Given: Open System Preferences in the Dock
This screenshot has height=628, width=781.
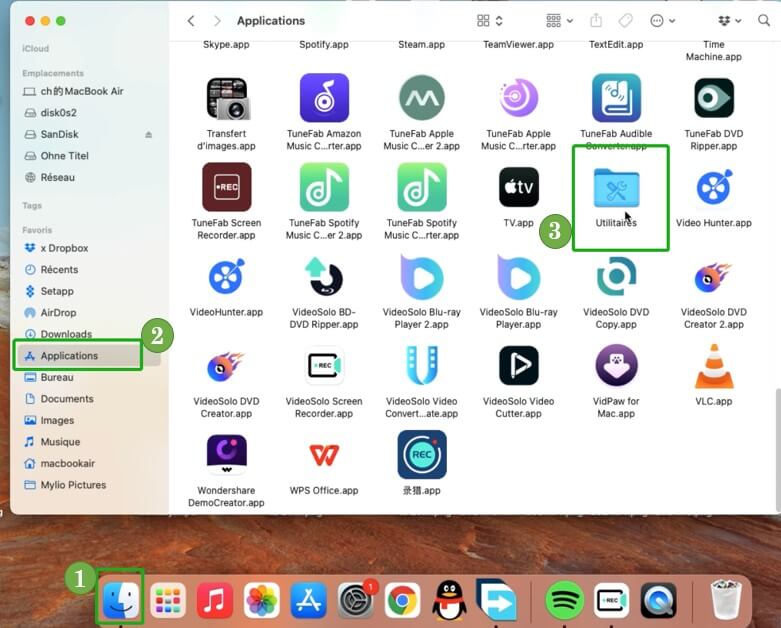Looking at the screenshot, I should pyautogui.click(x=355, y=601).
